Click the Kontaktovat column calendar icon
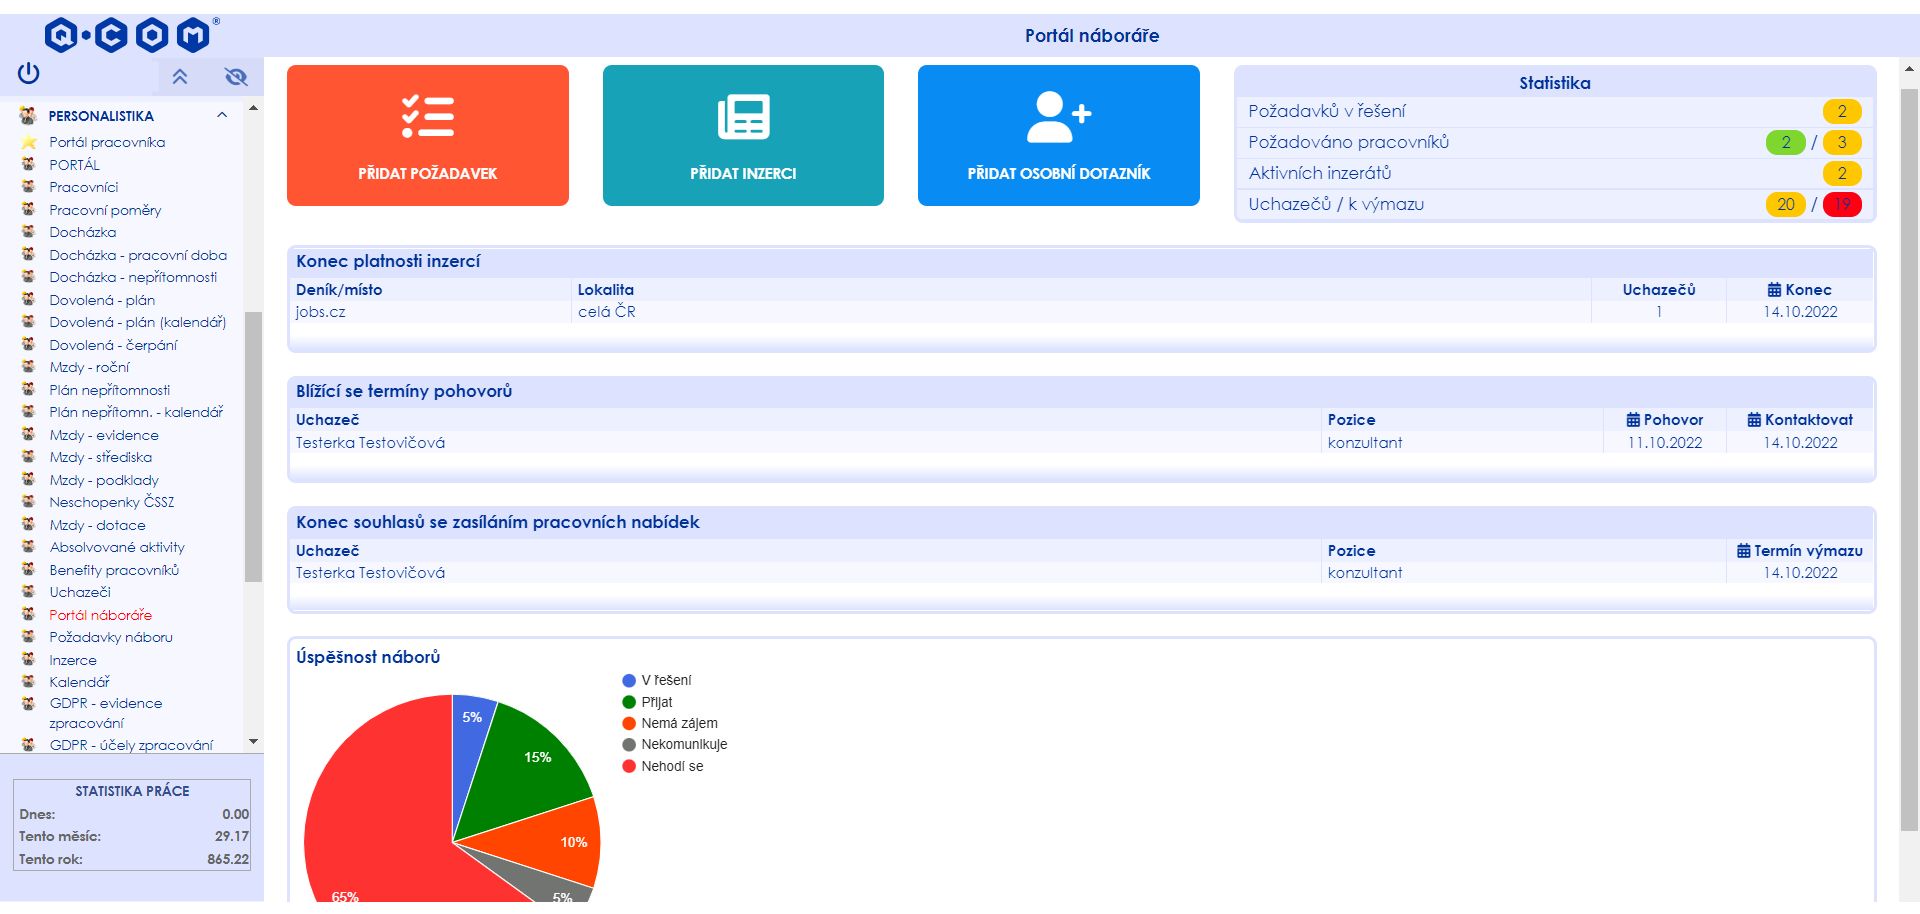 point(1753,420)
